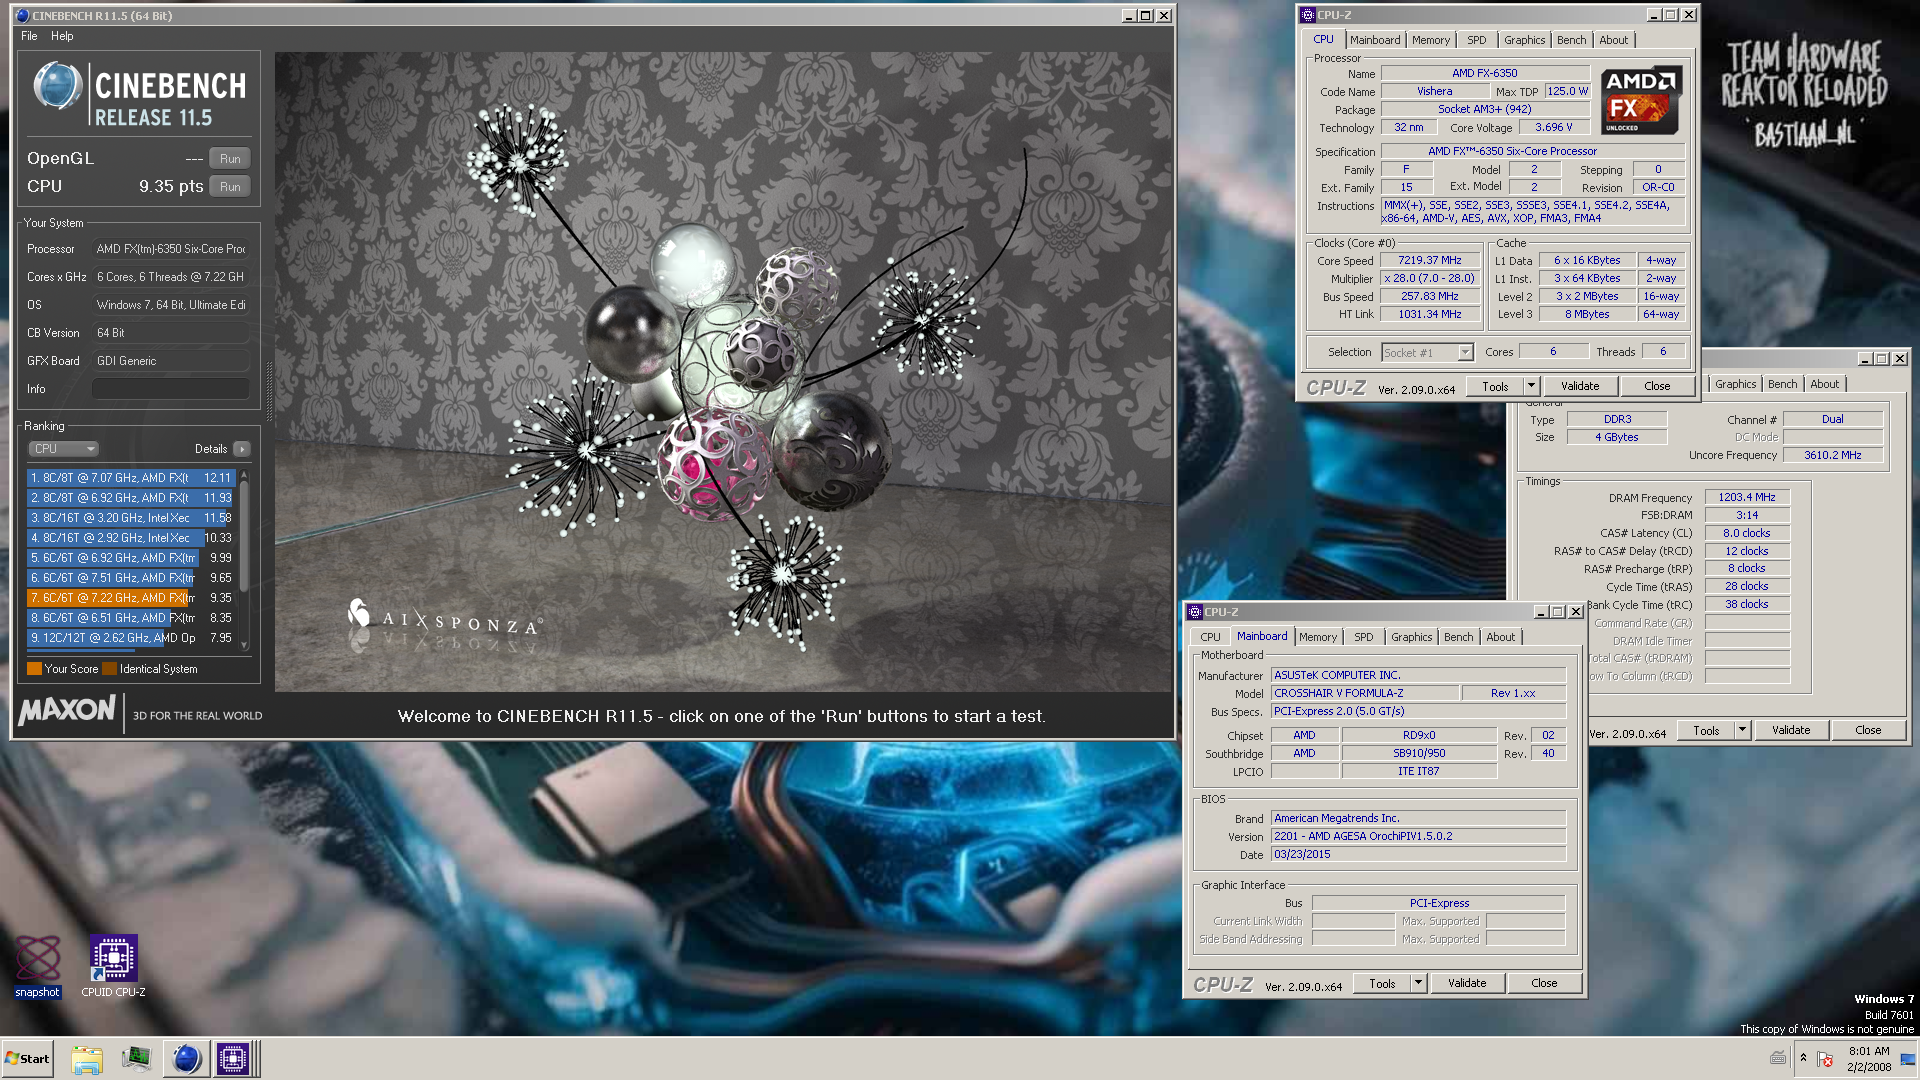
Task: Open the snapshot desktop icon
Action: click(37, 965)
